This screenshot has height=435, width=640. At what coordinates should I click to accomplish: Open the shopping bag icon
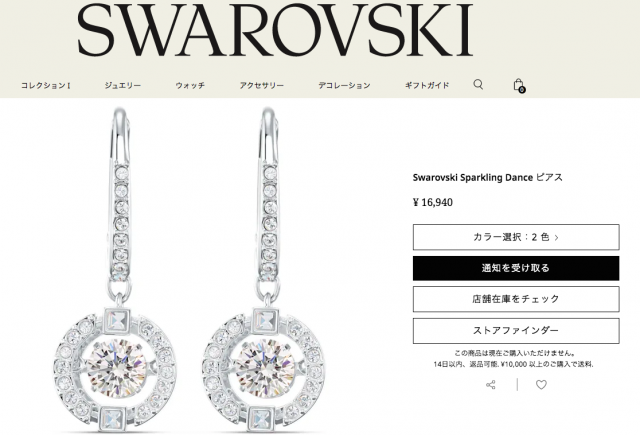click(x=519, y=85)
